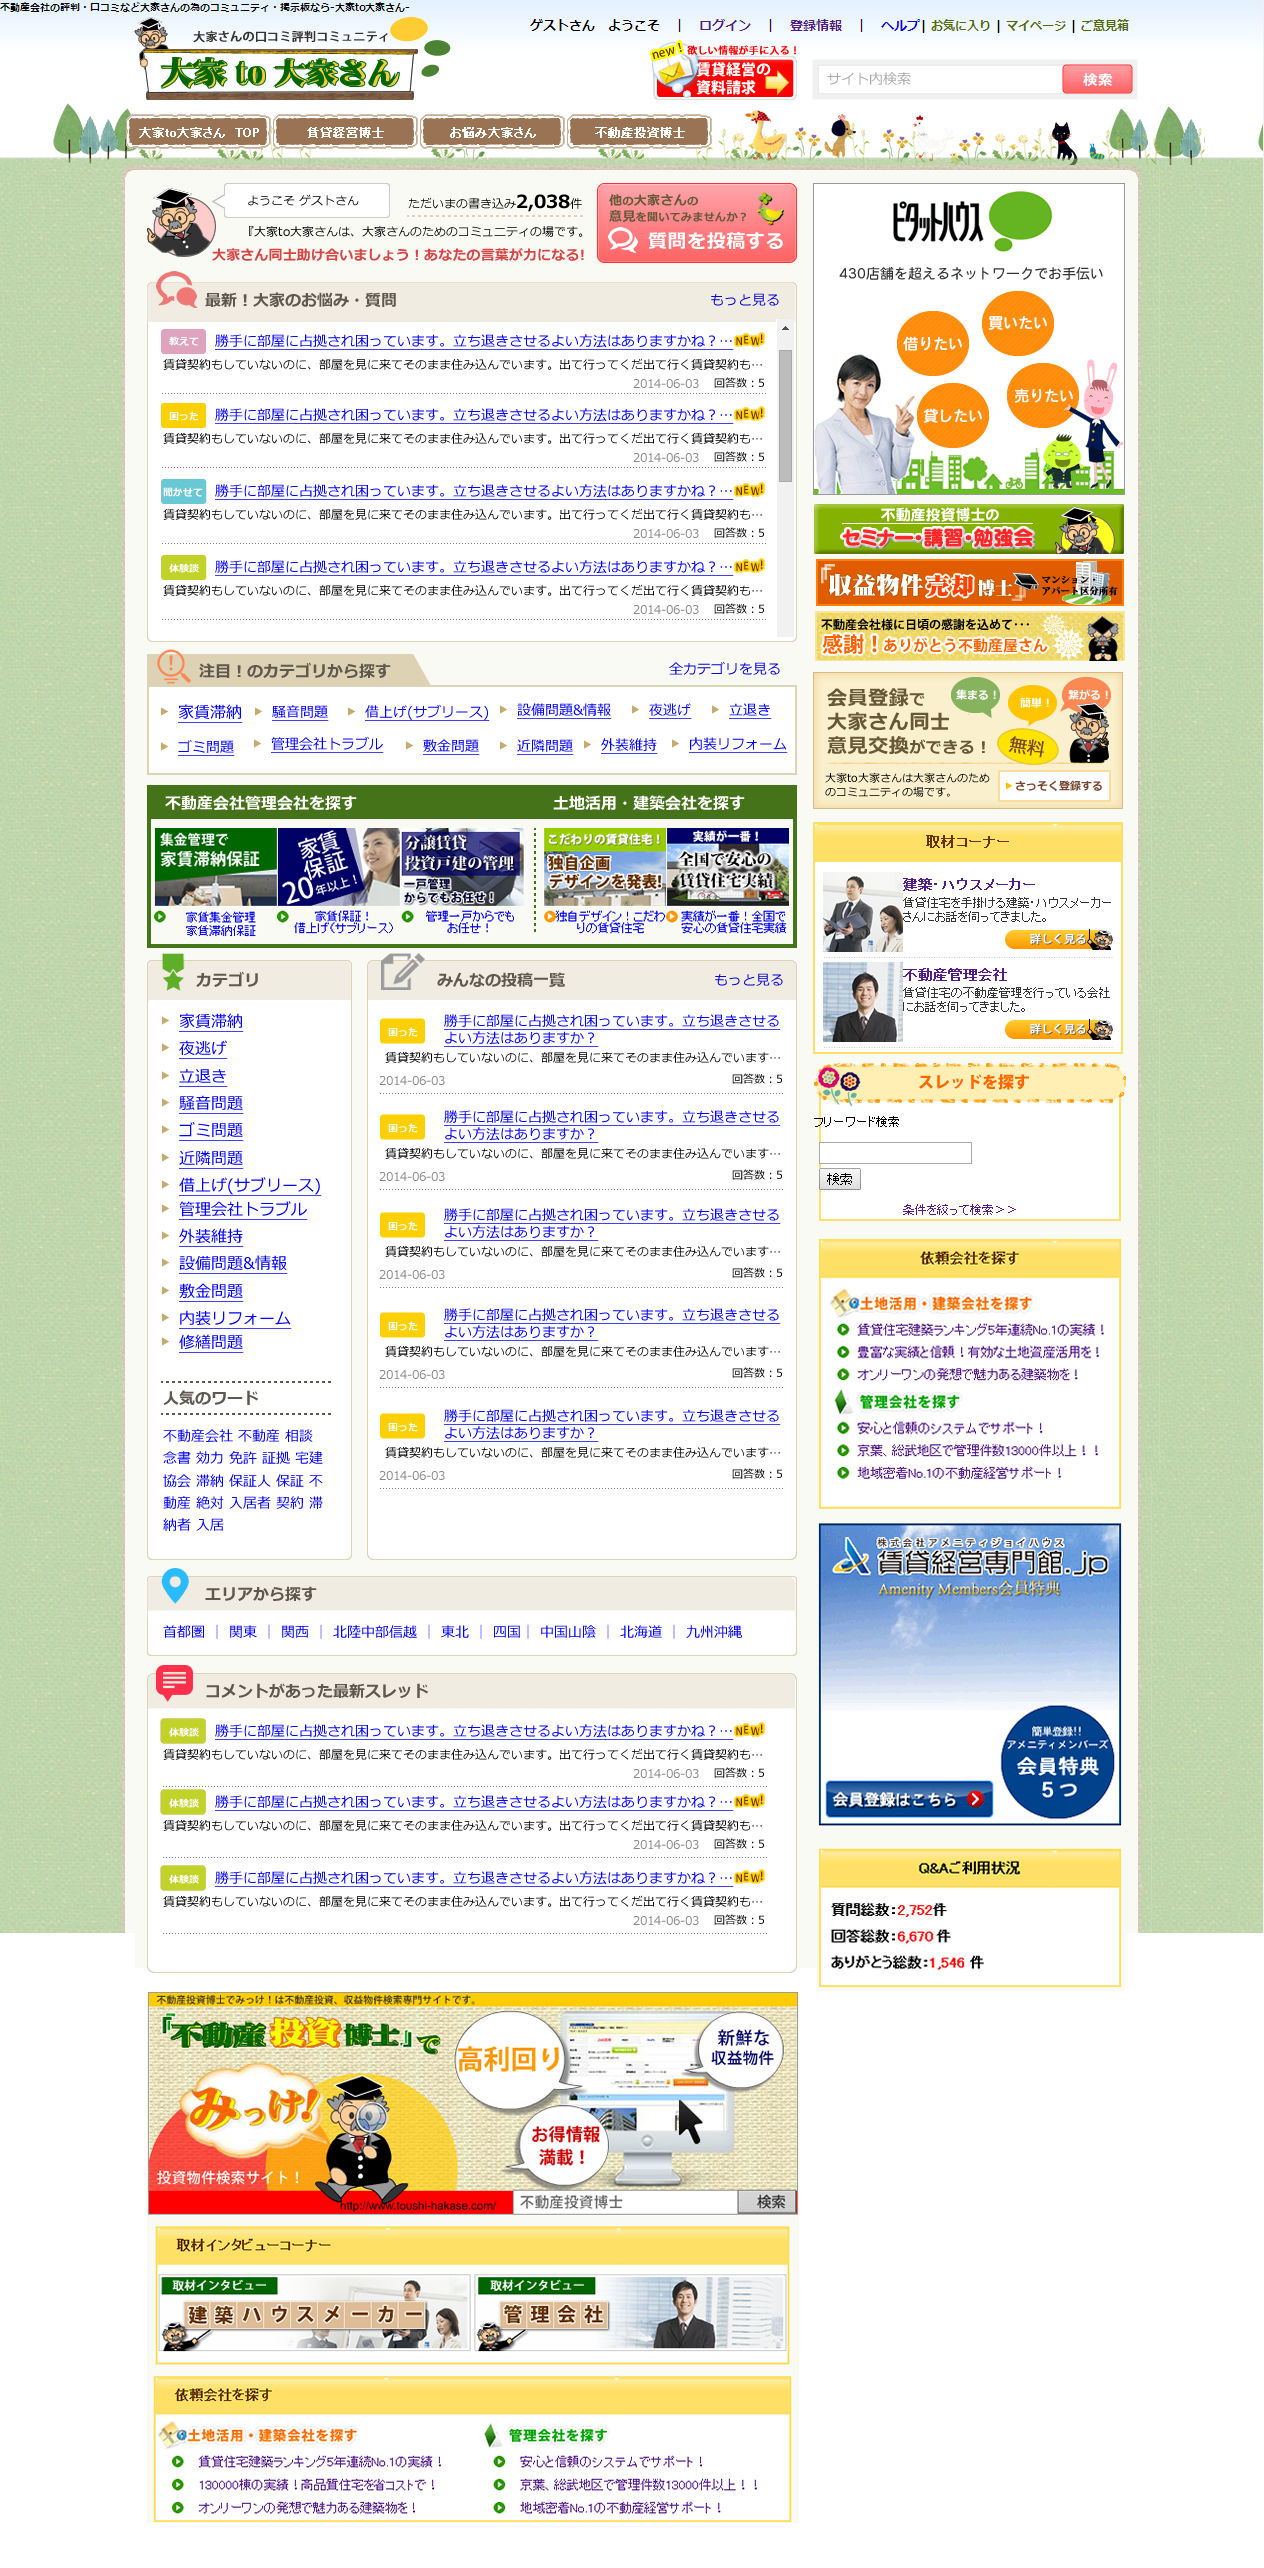Click the orange 売りたい bubble
Viewport: 1264px width, 2568px height.
[x=1043, y=395]
